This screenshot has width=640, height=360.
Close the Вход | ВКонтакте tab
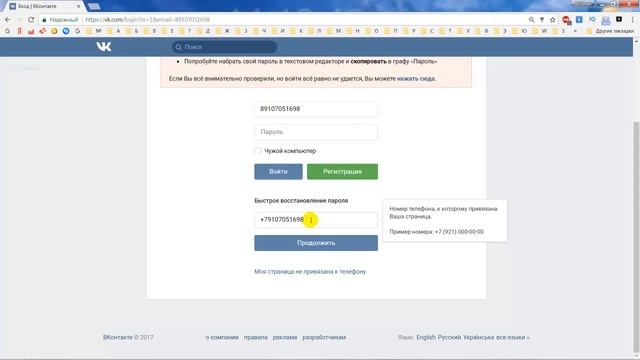pos(78,7)
